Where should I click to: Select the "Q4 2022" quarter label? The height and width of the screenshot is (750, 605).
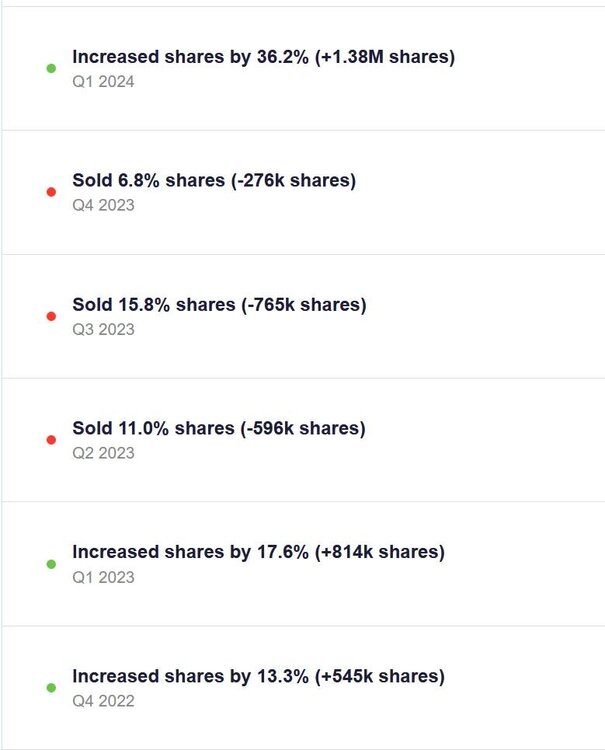click(103, 701)
